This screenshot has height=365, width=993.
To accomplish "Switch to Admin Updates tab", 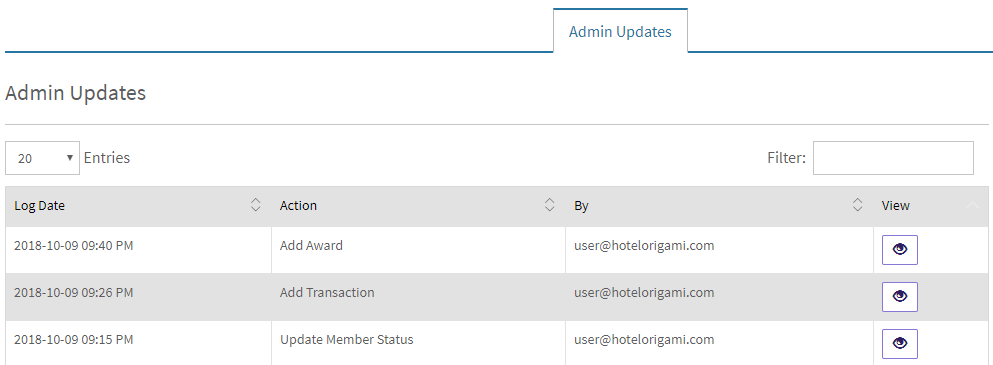I will [x=620, y=32].
